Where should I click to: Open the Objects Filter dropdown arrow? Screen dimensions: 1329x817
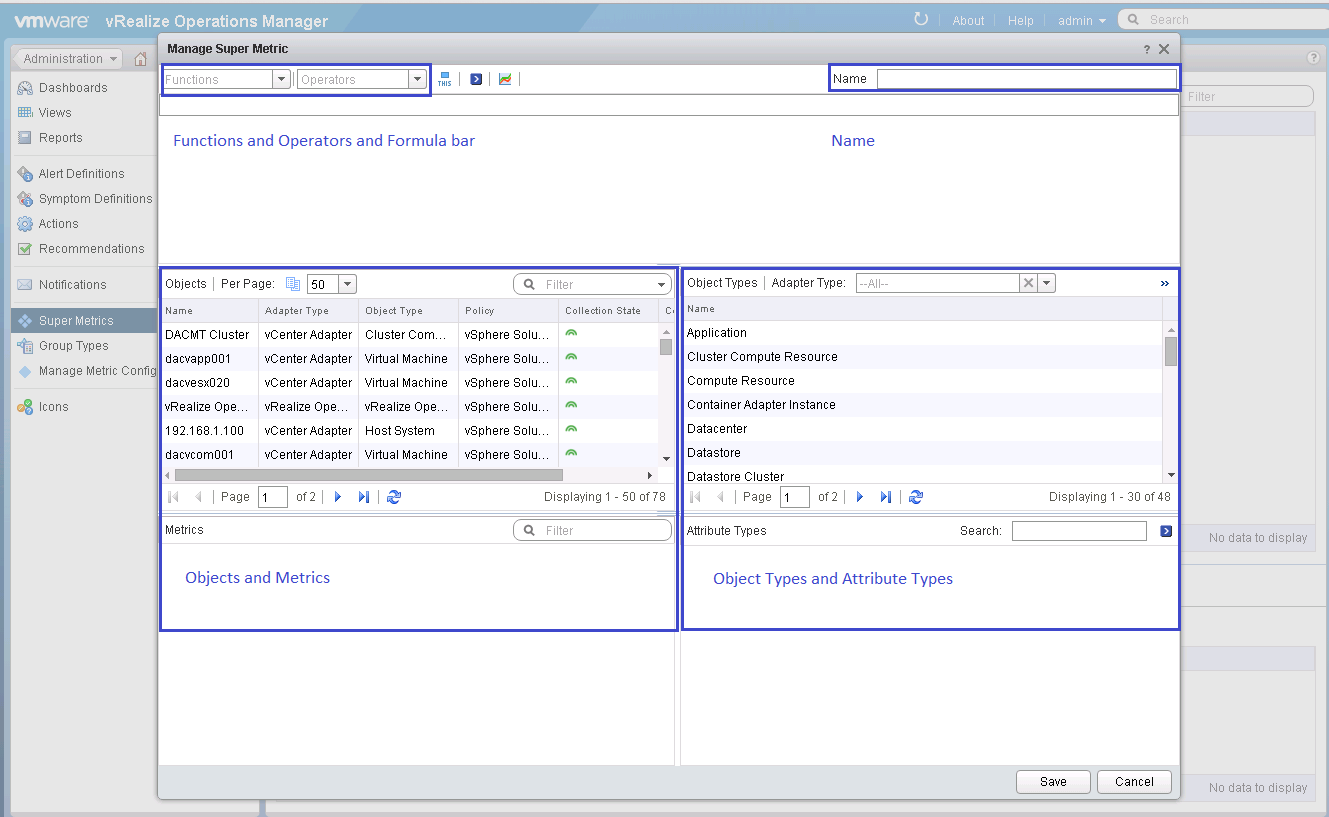tap(661, 285)
